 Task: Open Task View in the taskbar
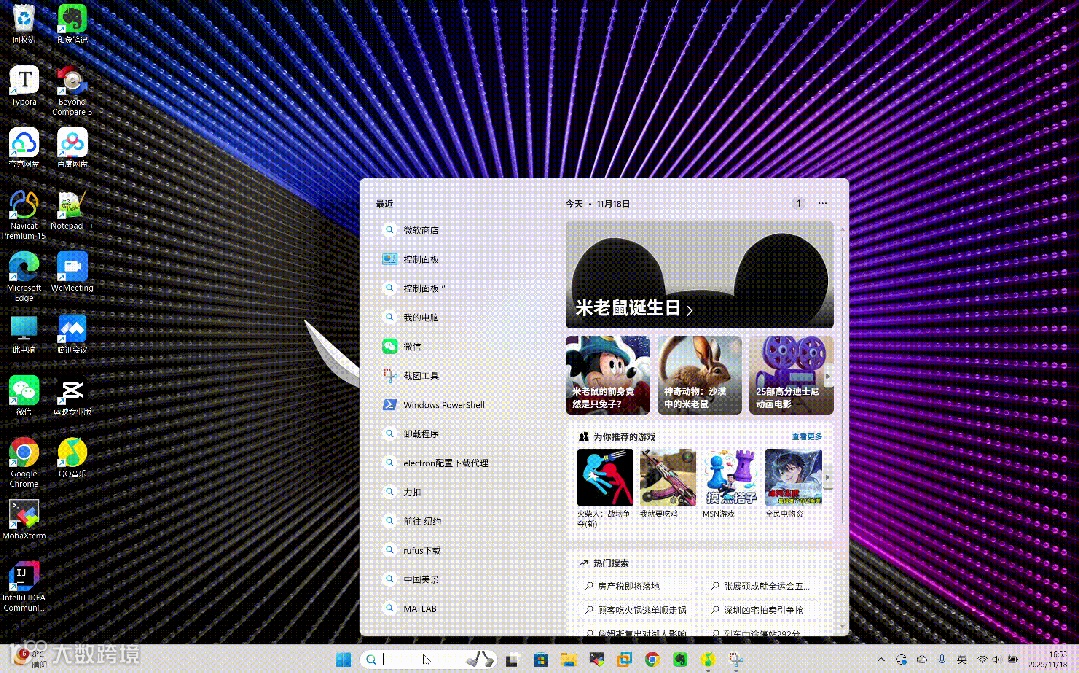pyautogui.click(x=512, y=660)
